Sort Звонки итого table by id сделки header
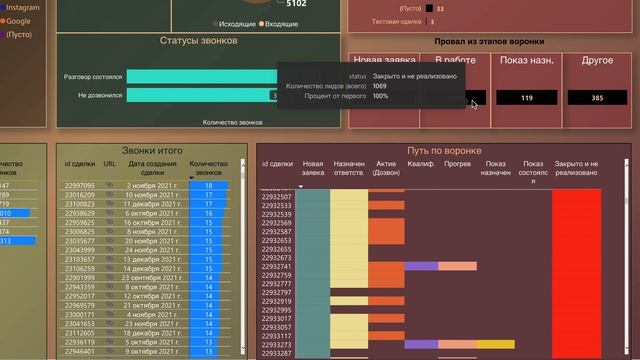This screenshot has width=640, height=360. point(80,164)
